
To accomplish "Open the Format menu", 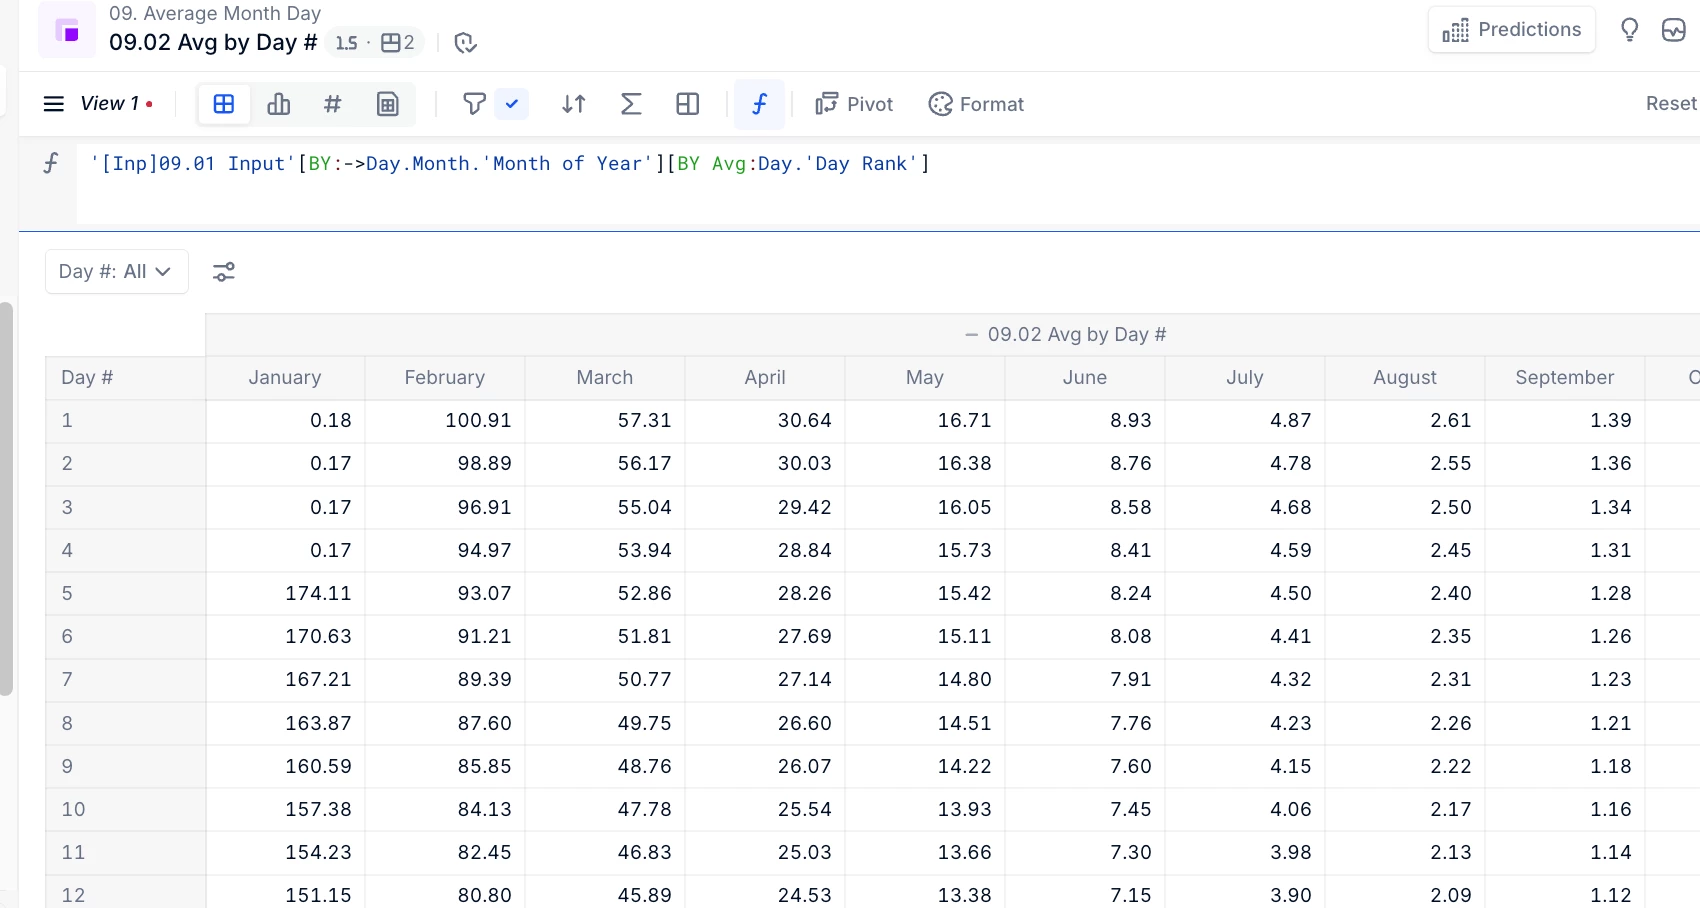I will 976,104.
